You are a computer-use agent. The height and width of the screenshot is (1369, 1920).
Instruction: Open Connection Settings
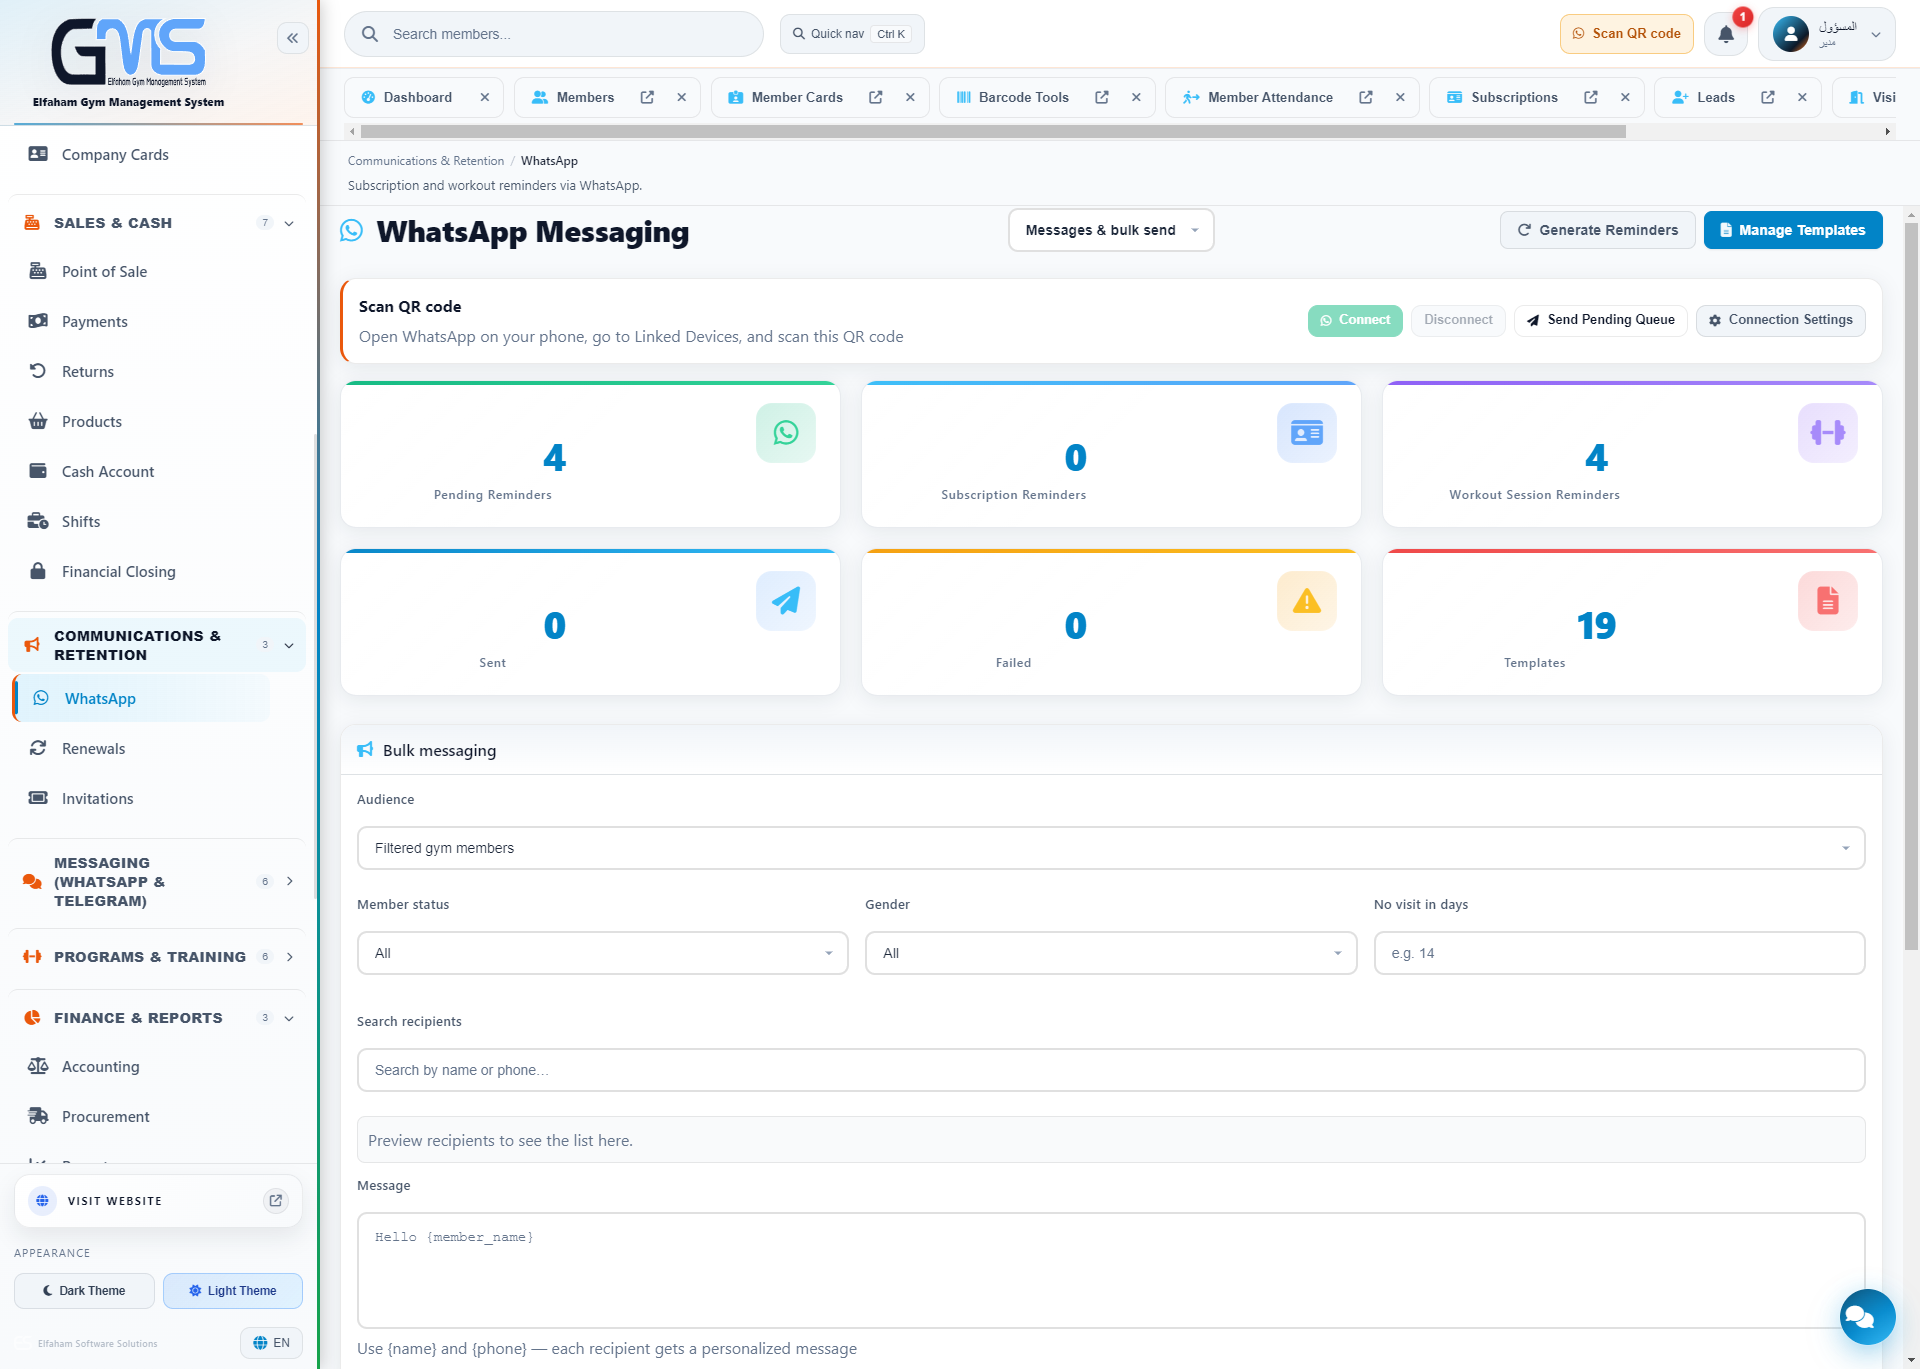1781,320
